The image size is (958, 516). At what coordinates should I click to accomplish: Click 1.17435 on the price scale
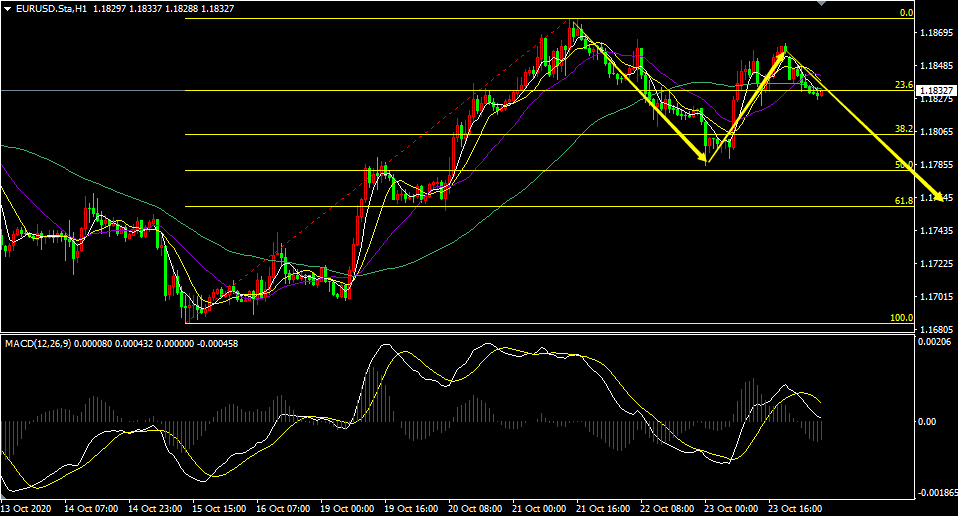click(x=937, y=230)
